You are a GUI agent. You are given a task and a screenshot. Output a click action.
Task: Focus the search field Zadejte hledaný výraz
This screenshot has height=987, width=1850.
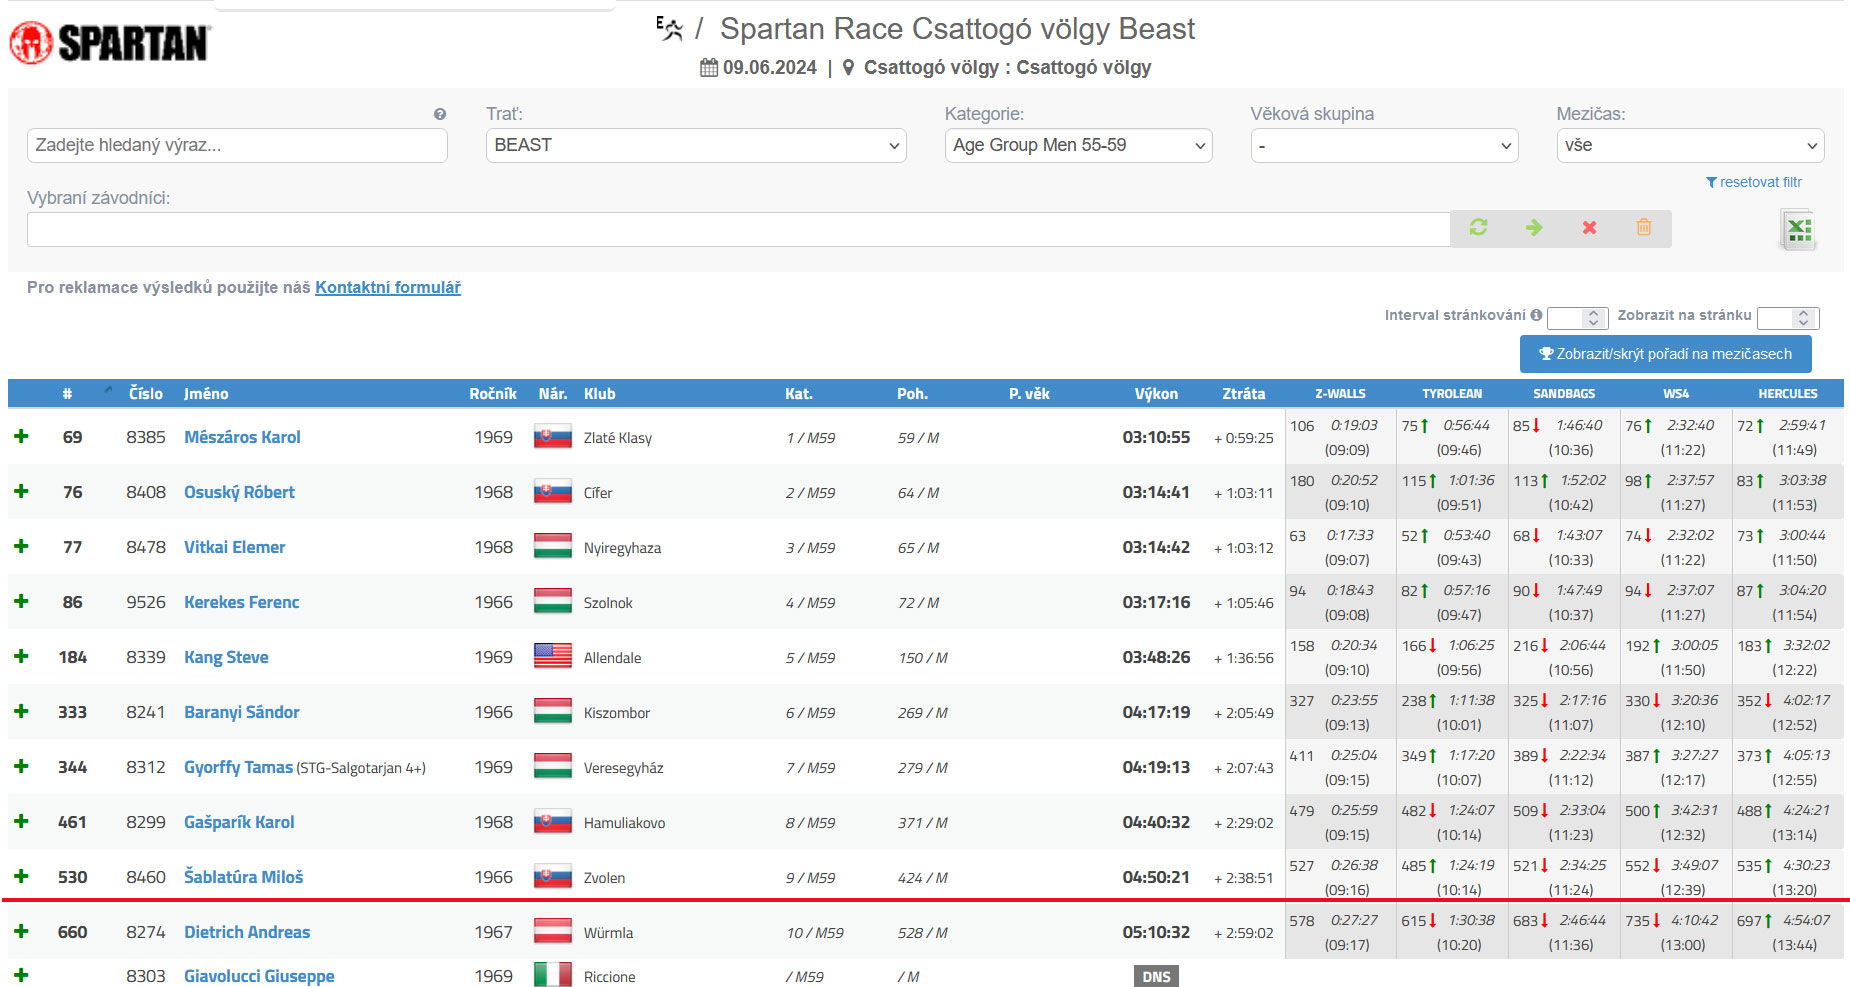pos(237,145)
